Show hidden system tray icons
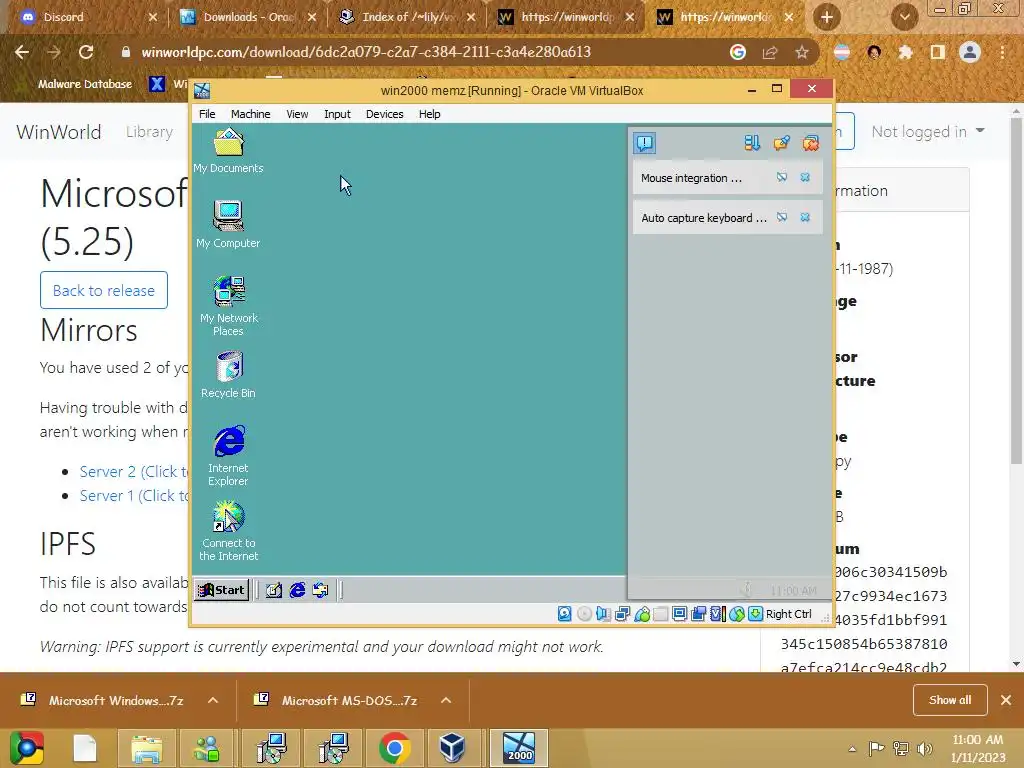 (852, 748)
